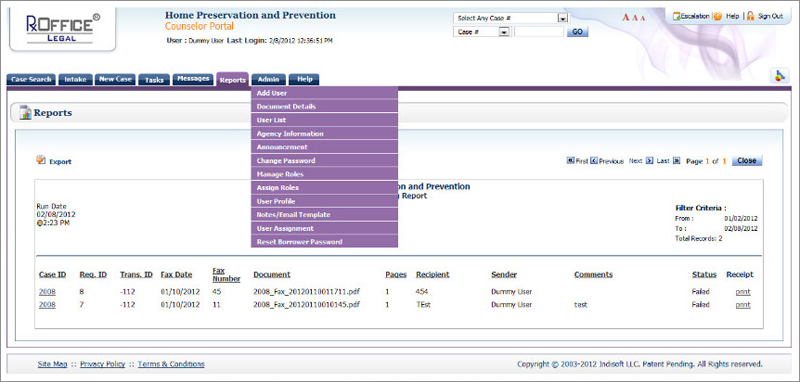Open case 2008 link in Req. ID 8 row

click(x=47, y=292)
